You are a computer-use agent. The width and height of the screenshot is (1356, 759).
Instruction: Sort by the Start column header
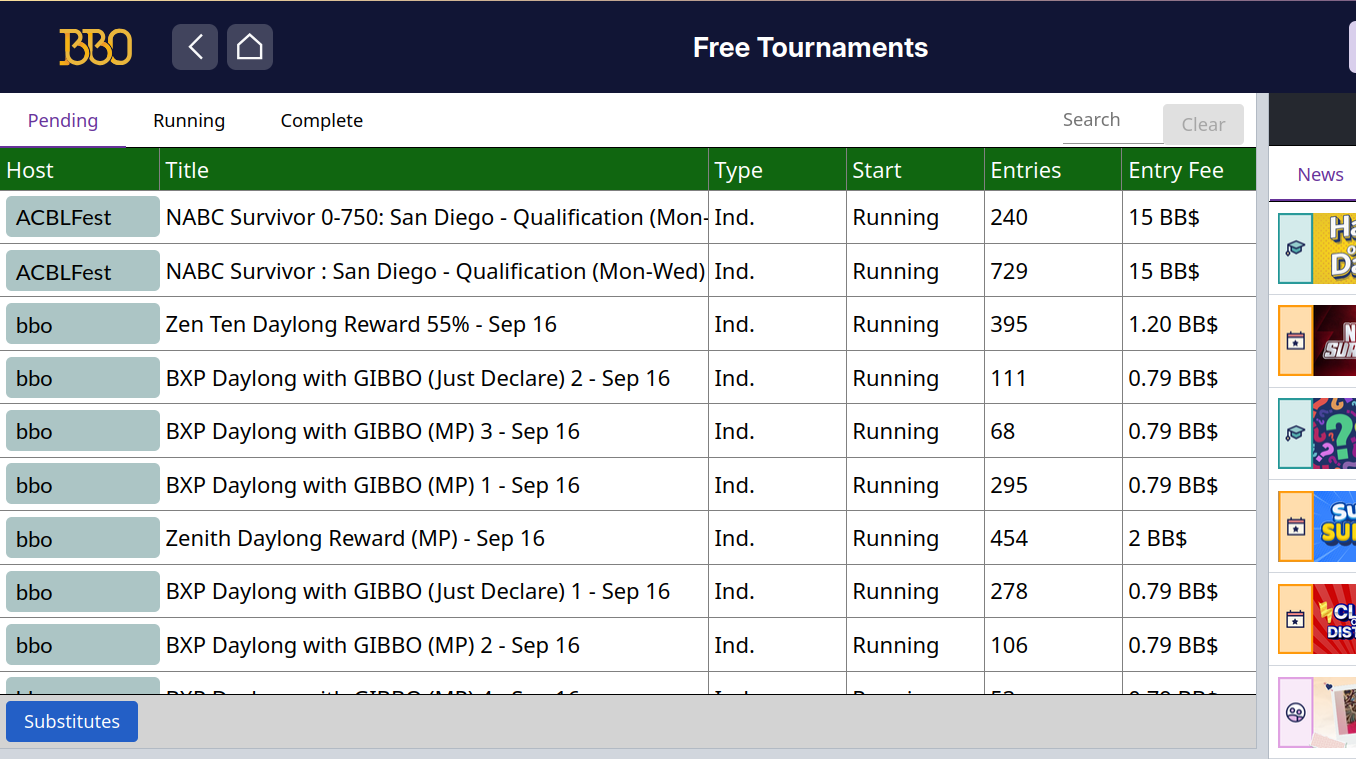pos(915,170)
